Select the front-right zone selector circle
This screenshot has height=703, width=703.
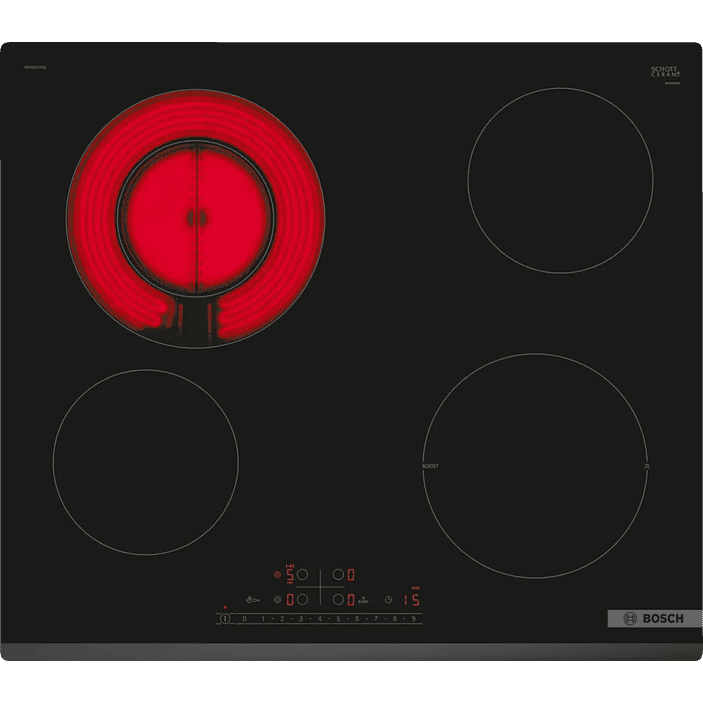338,599
